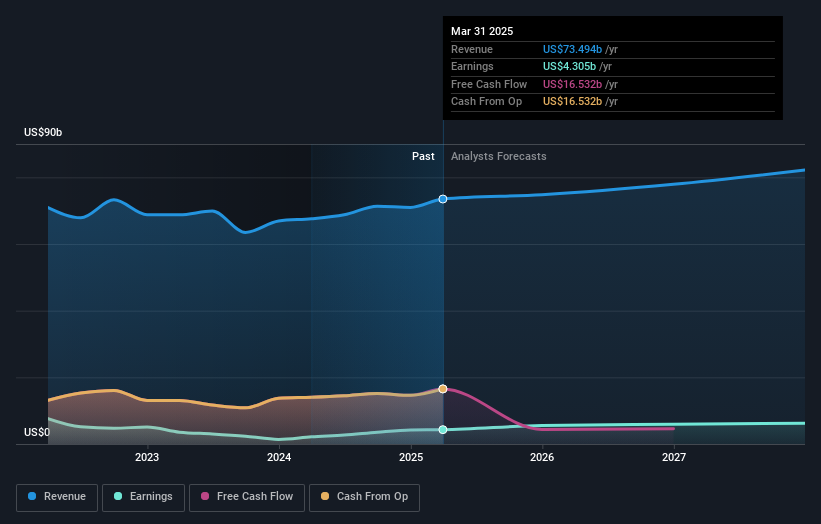
Task: Toggle the Earnings legend button
Action: click(143, 497)
